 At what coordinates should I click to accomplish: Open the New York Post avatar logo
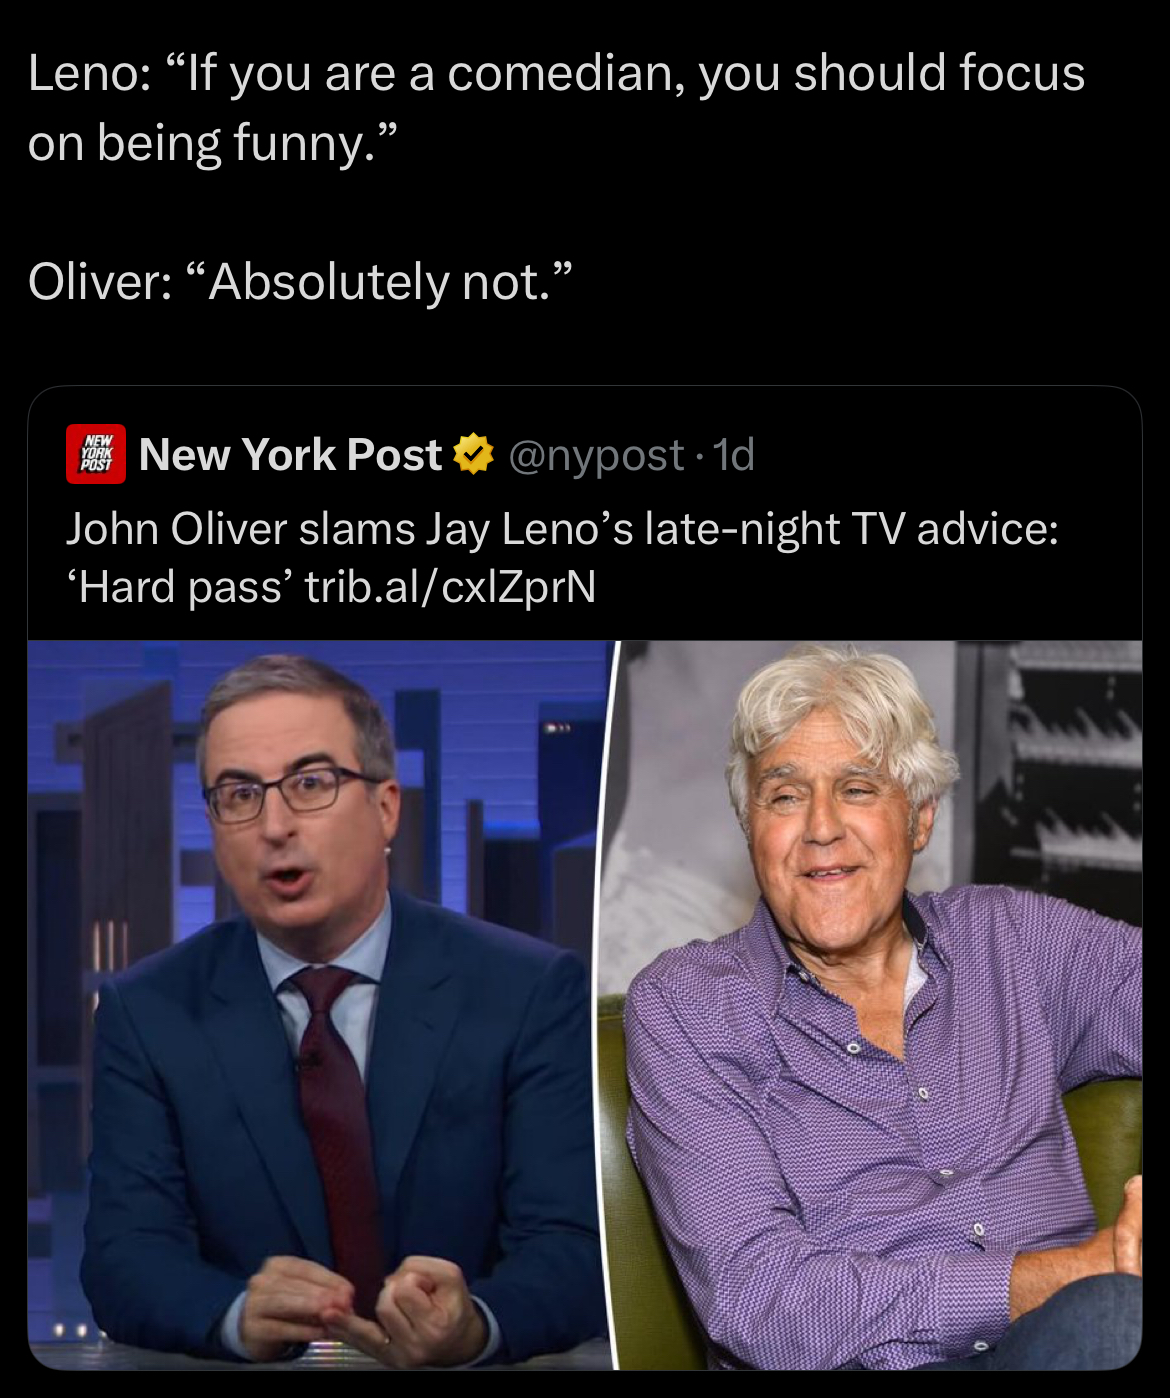click(96, 454)
